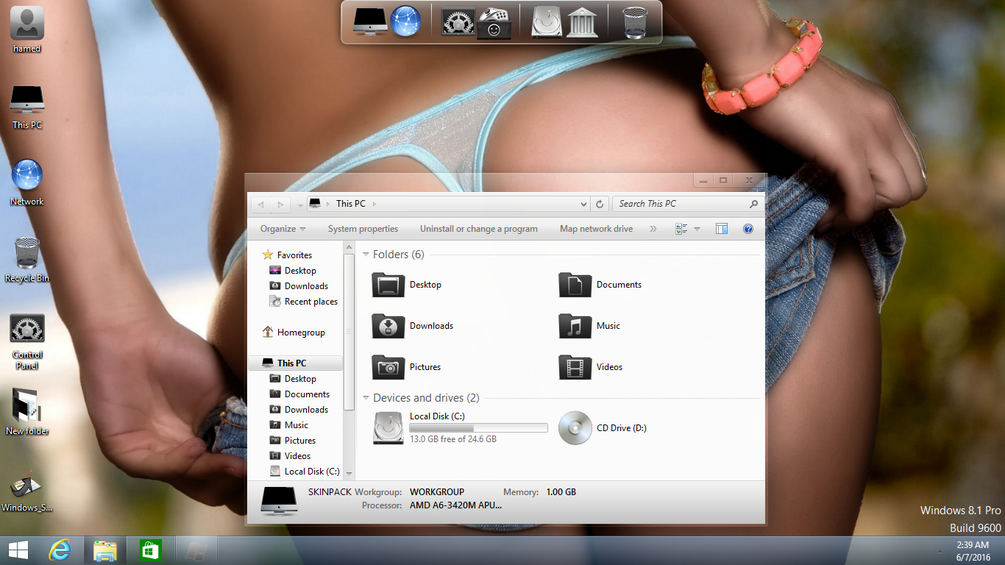Select the Network desktop icon
Screen dimensions: 1005x565
pos(27,183)
